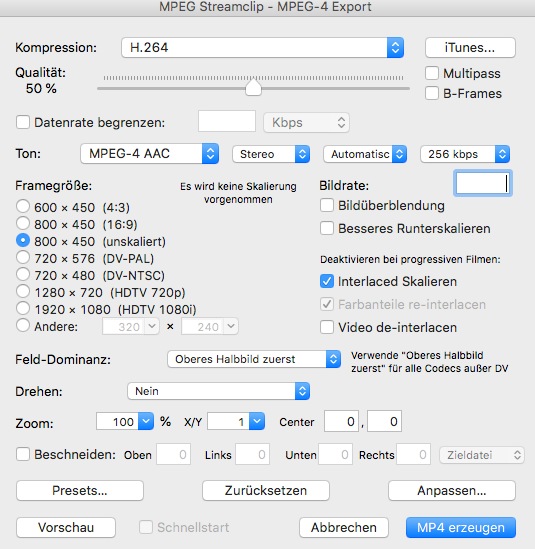Open the Zoom percentage combo box arrow
The image size is (535, 549).
(146, 421)
